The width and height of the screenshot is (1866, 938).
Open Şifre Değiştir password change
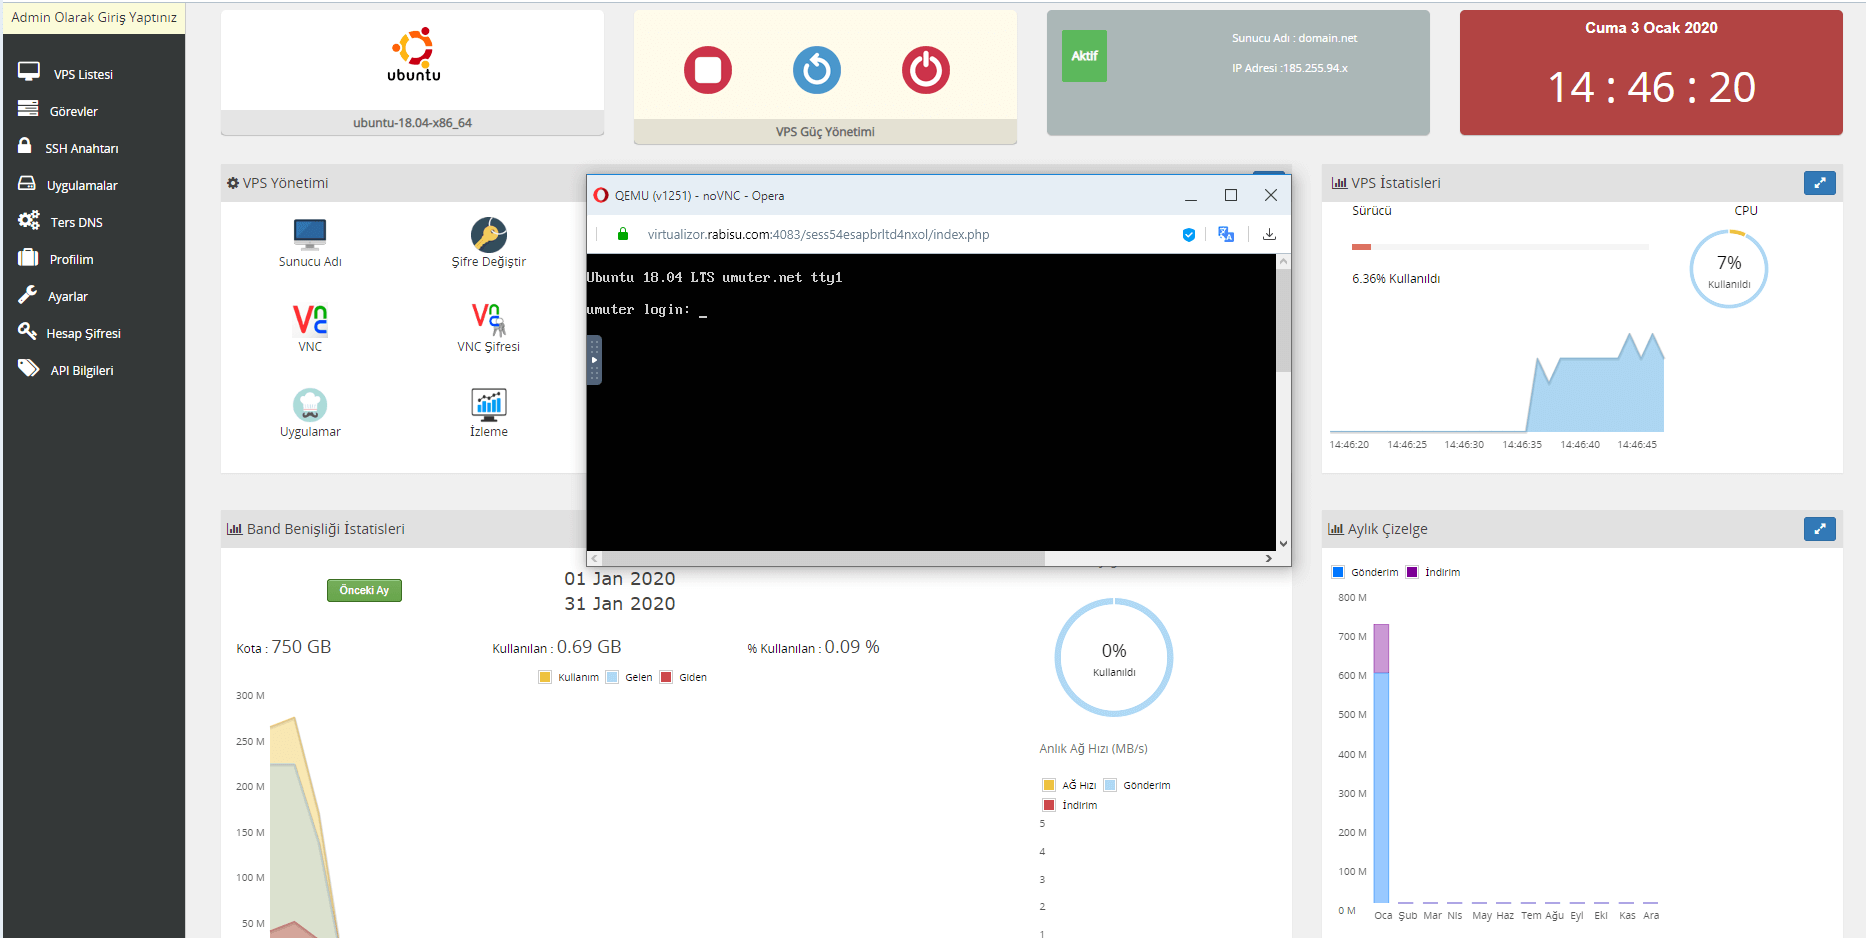(488, 241)
